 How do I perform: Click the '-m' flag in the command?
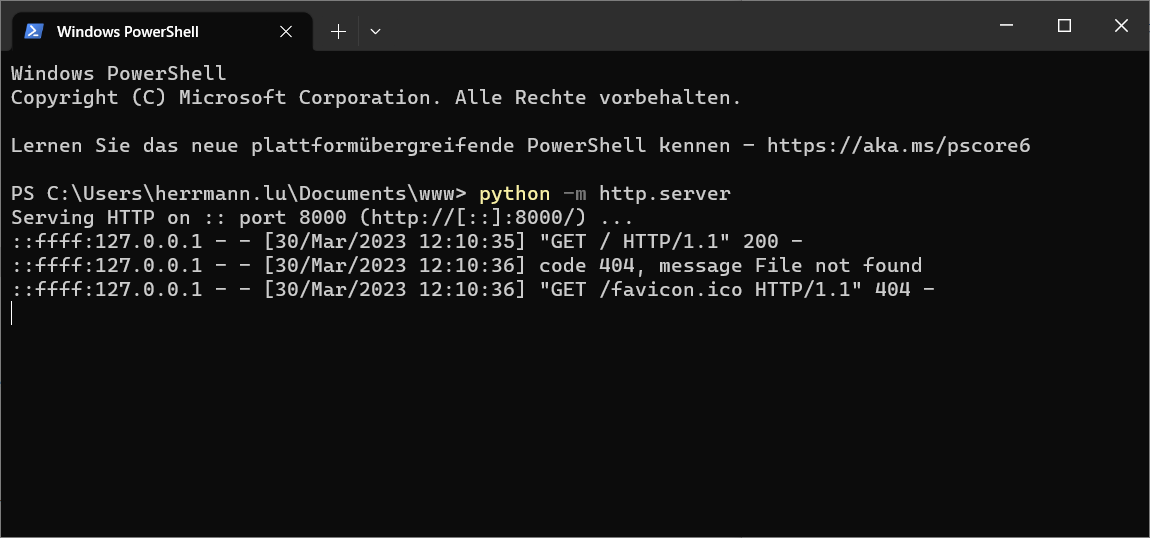574,194
